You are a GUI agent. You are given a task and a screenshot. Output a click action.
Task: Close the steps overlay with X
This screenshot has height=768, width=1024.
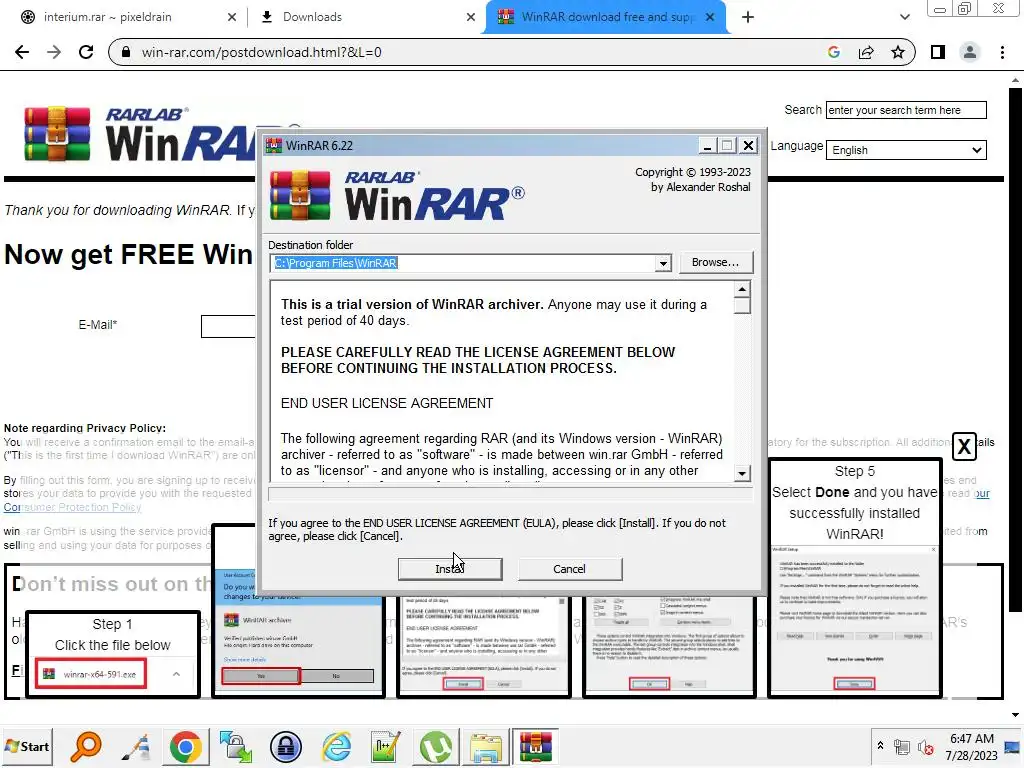(964, 447)
